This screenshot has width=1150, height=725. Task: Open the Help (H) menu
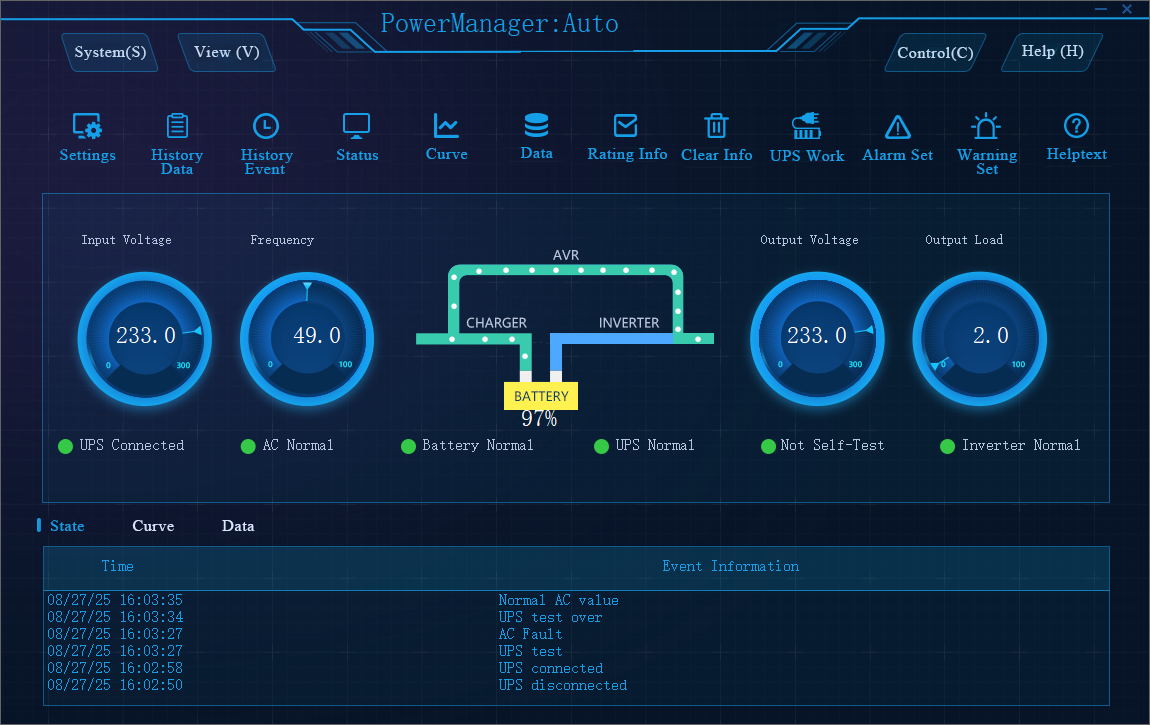(1052, 51)
